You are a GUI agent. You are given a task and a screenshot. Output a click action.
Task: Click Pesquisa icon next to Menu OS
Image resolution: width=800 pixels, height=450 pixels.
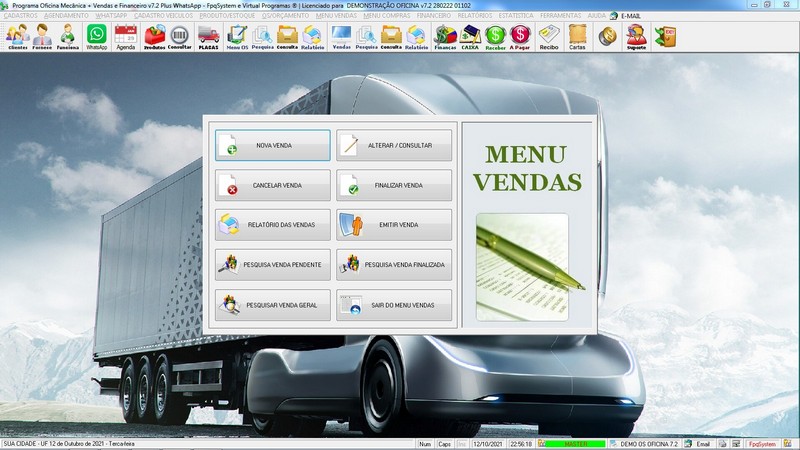(262, 37)
